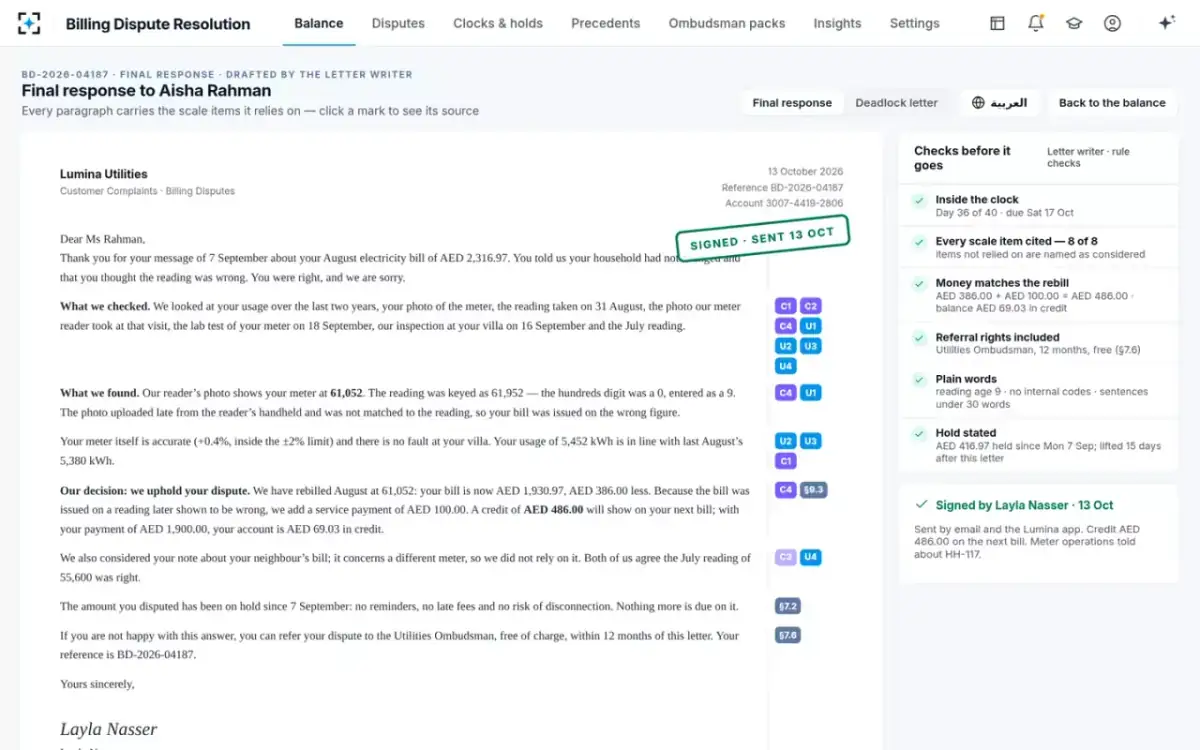Click 'Referral rights included' check row

pyautogui.click(x=1038, y=344)
